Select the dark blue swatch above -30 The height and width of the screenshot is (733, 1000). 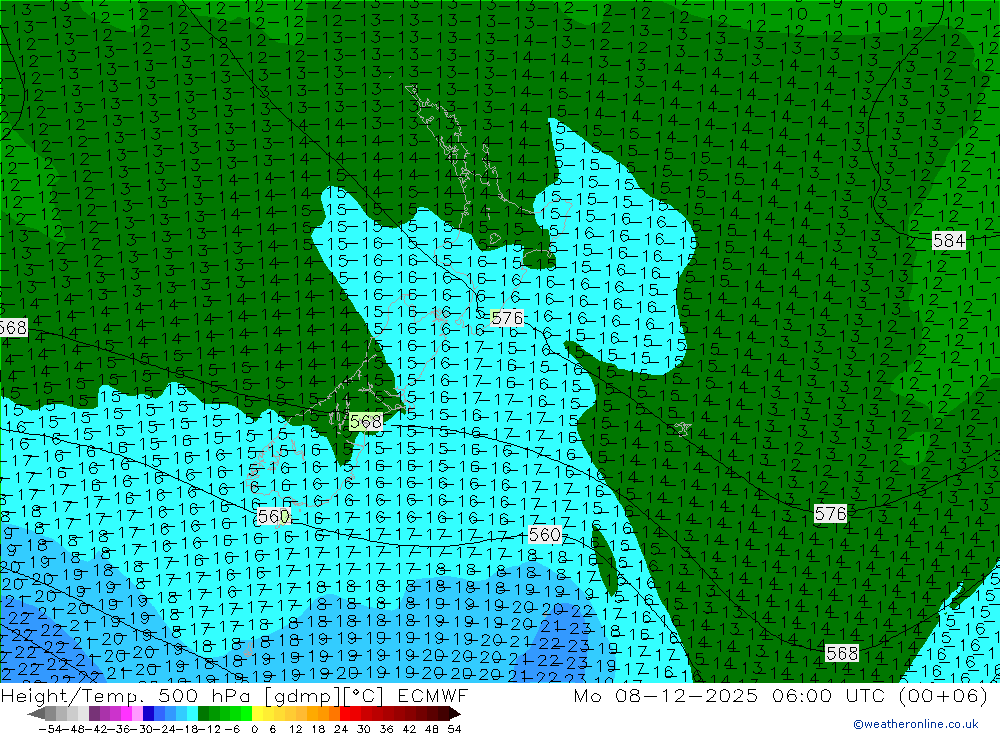point(148,714)
